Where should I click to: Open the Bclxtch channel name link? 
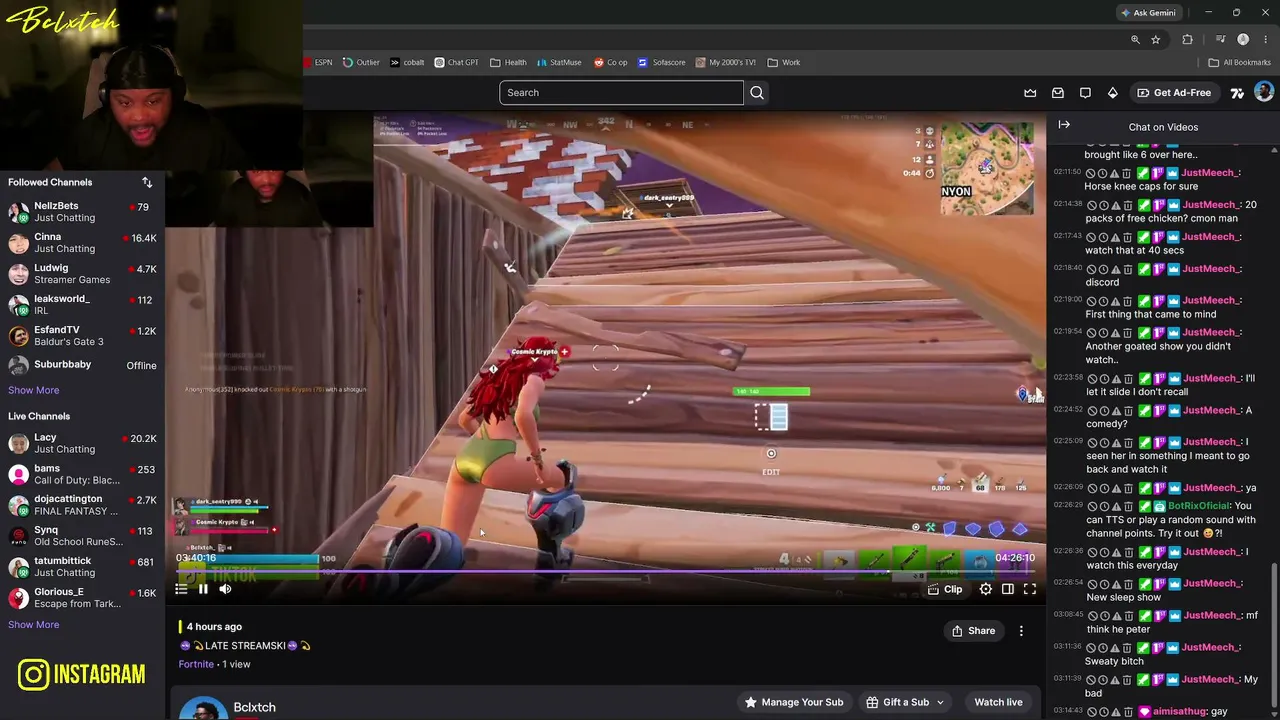254,707
